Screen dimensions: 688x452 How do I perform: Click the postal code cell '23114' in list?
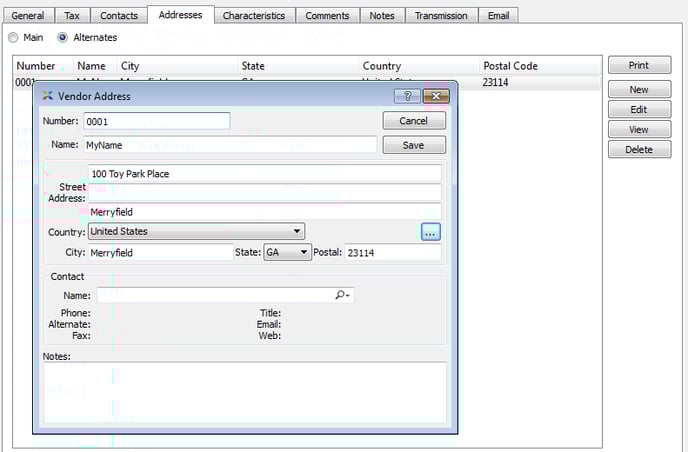coord(495,83)
